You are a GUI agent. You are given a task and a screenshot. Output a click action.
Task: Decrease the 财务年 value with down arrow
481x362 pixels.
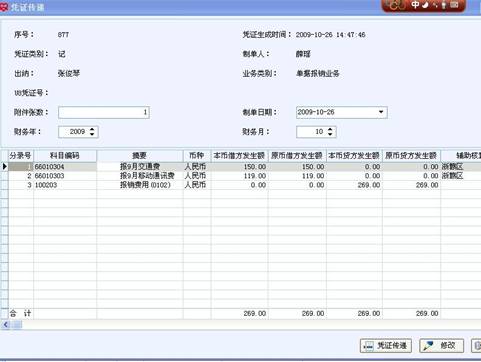(92, 134)
